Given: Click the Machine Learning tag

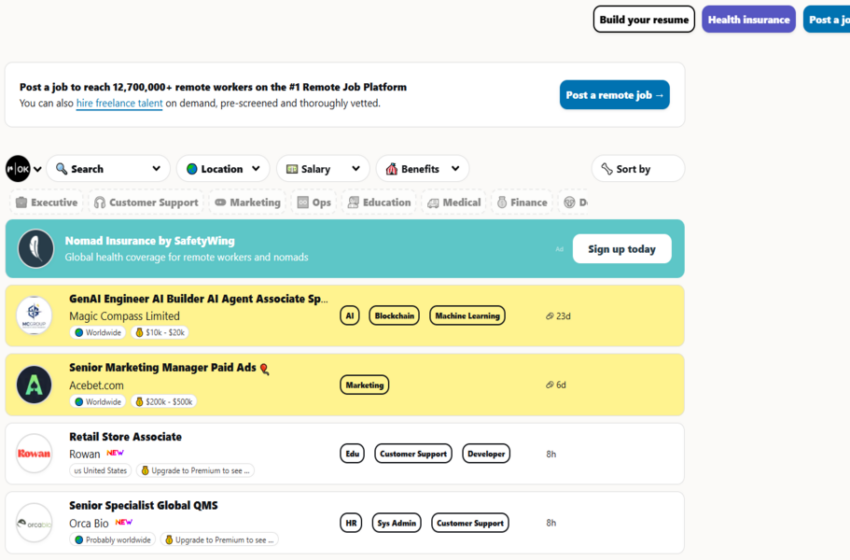Looking at the screenshot, I should (x=467, y=316).
